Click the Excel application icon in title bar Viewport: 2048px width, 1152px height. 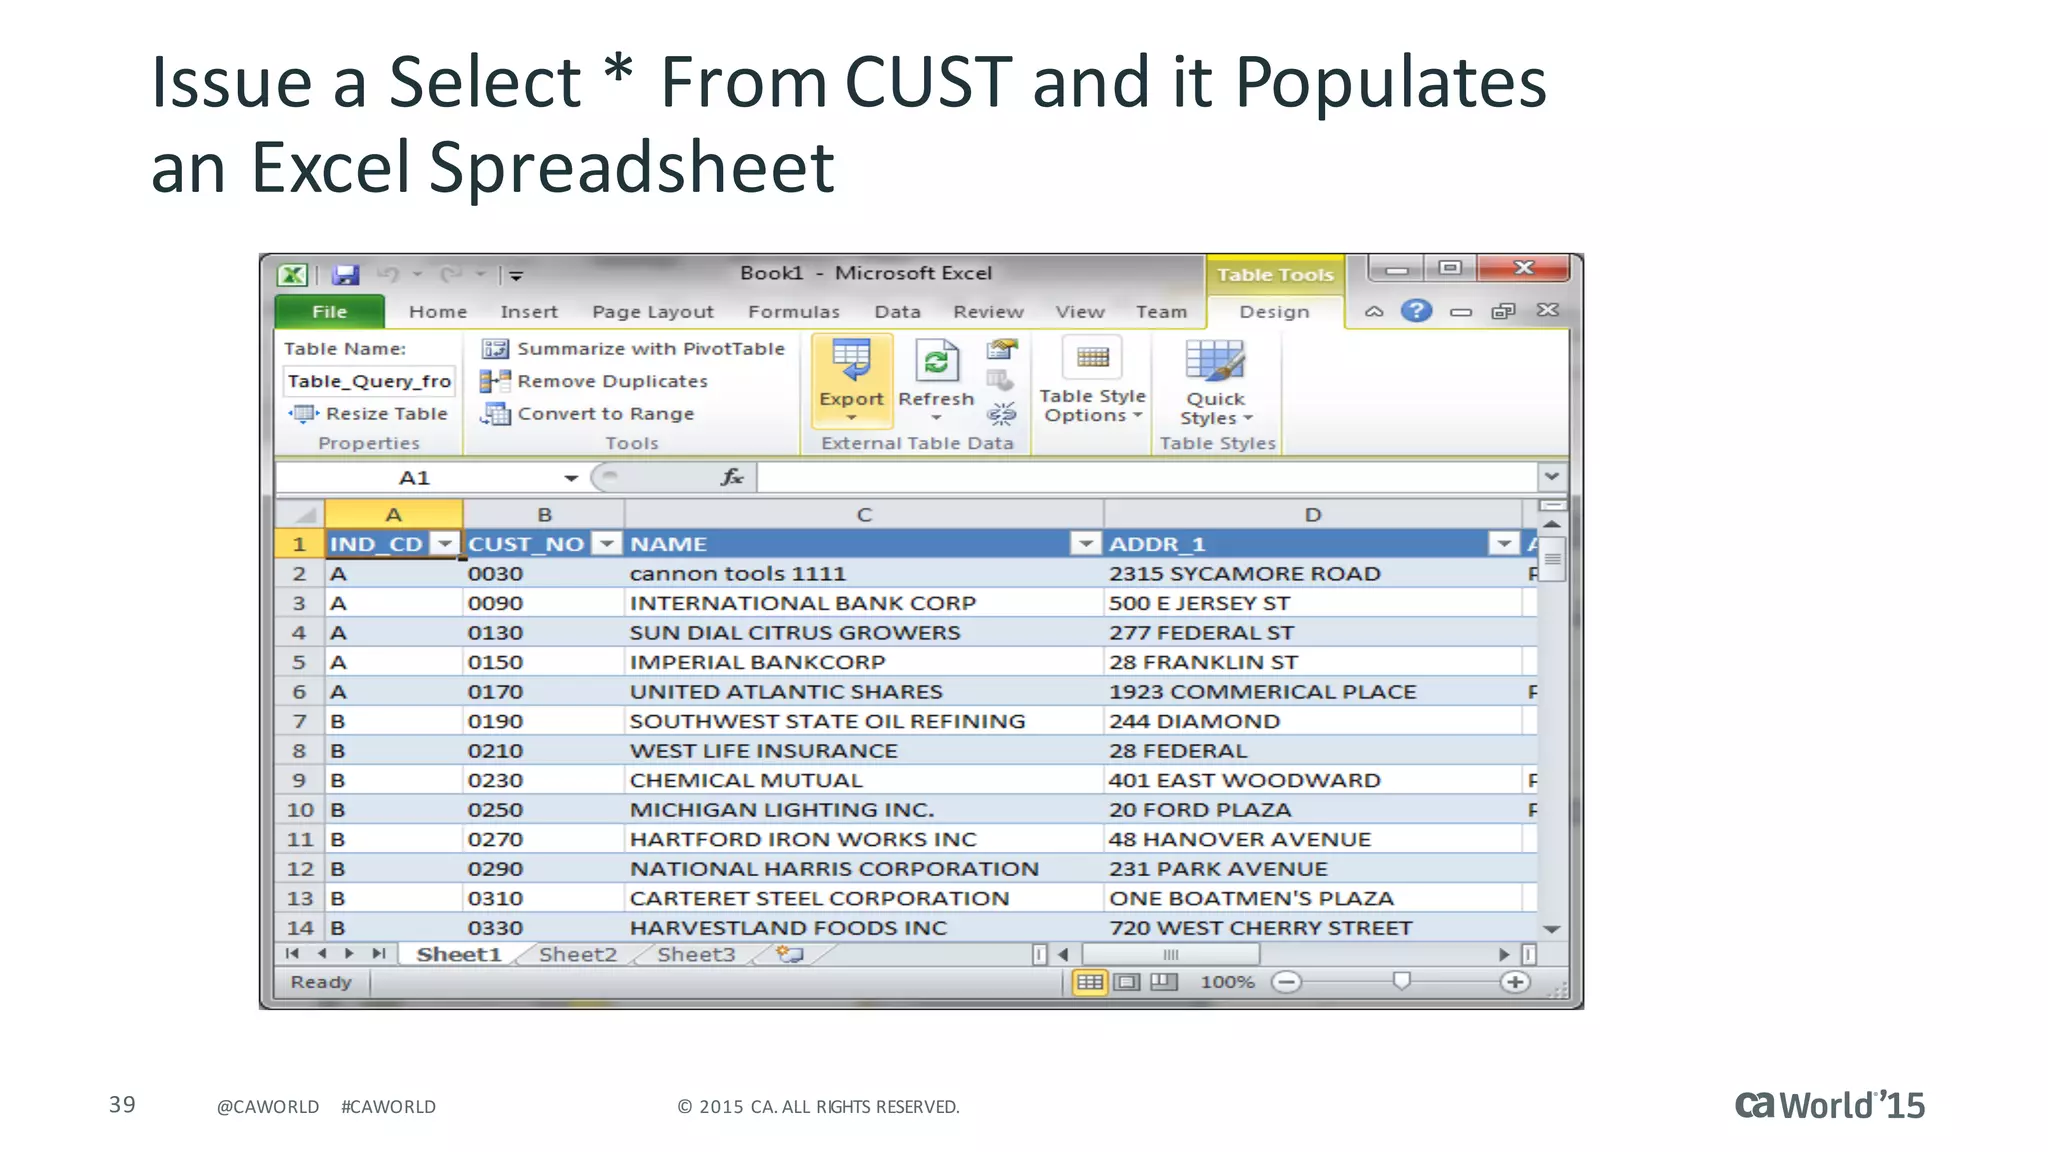[x=293, y=275]
